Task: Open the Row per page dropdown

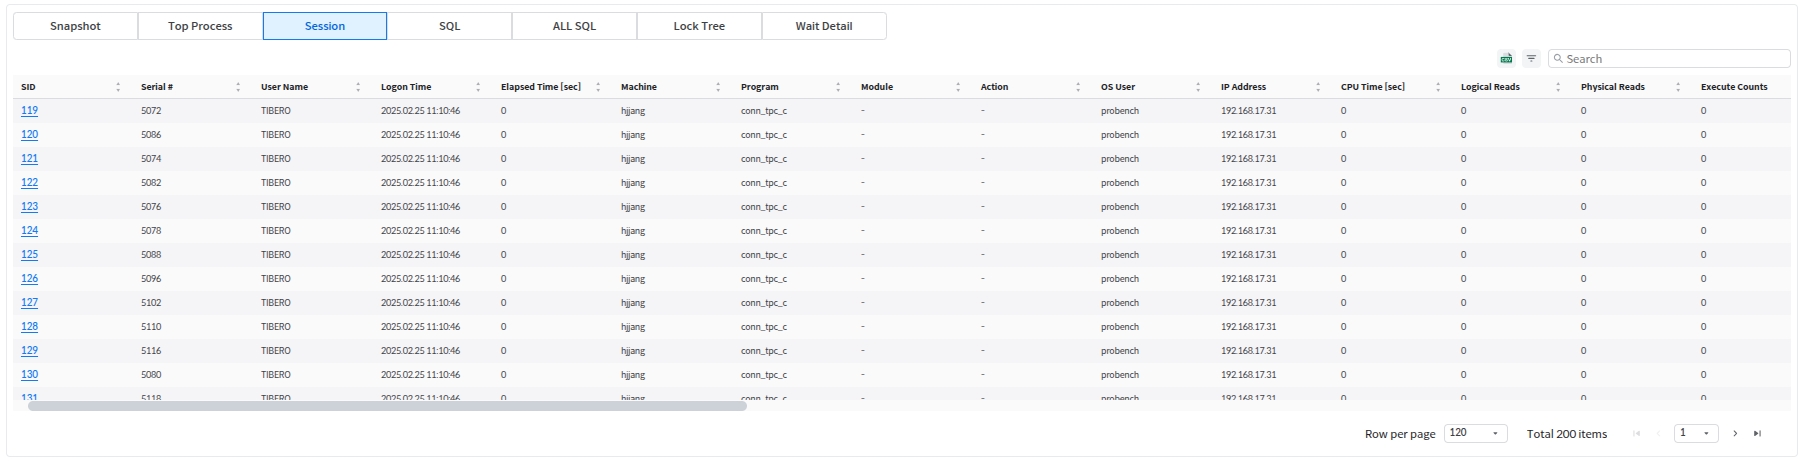Action: 1475,434
